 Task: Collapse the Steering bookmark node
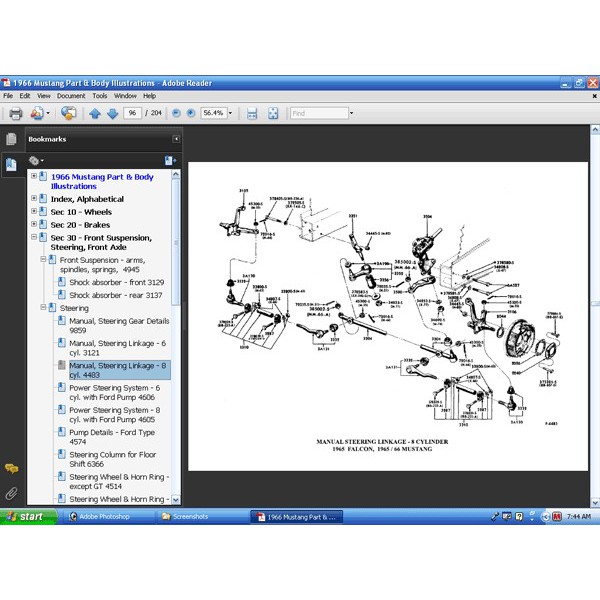tap(43, 307)
